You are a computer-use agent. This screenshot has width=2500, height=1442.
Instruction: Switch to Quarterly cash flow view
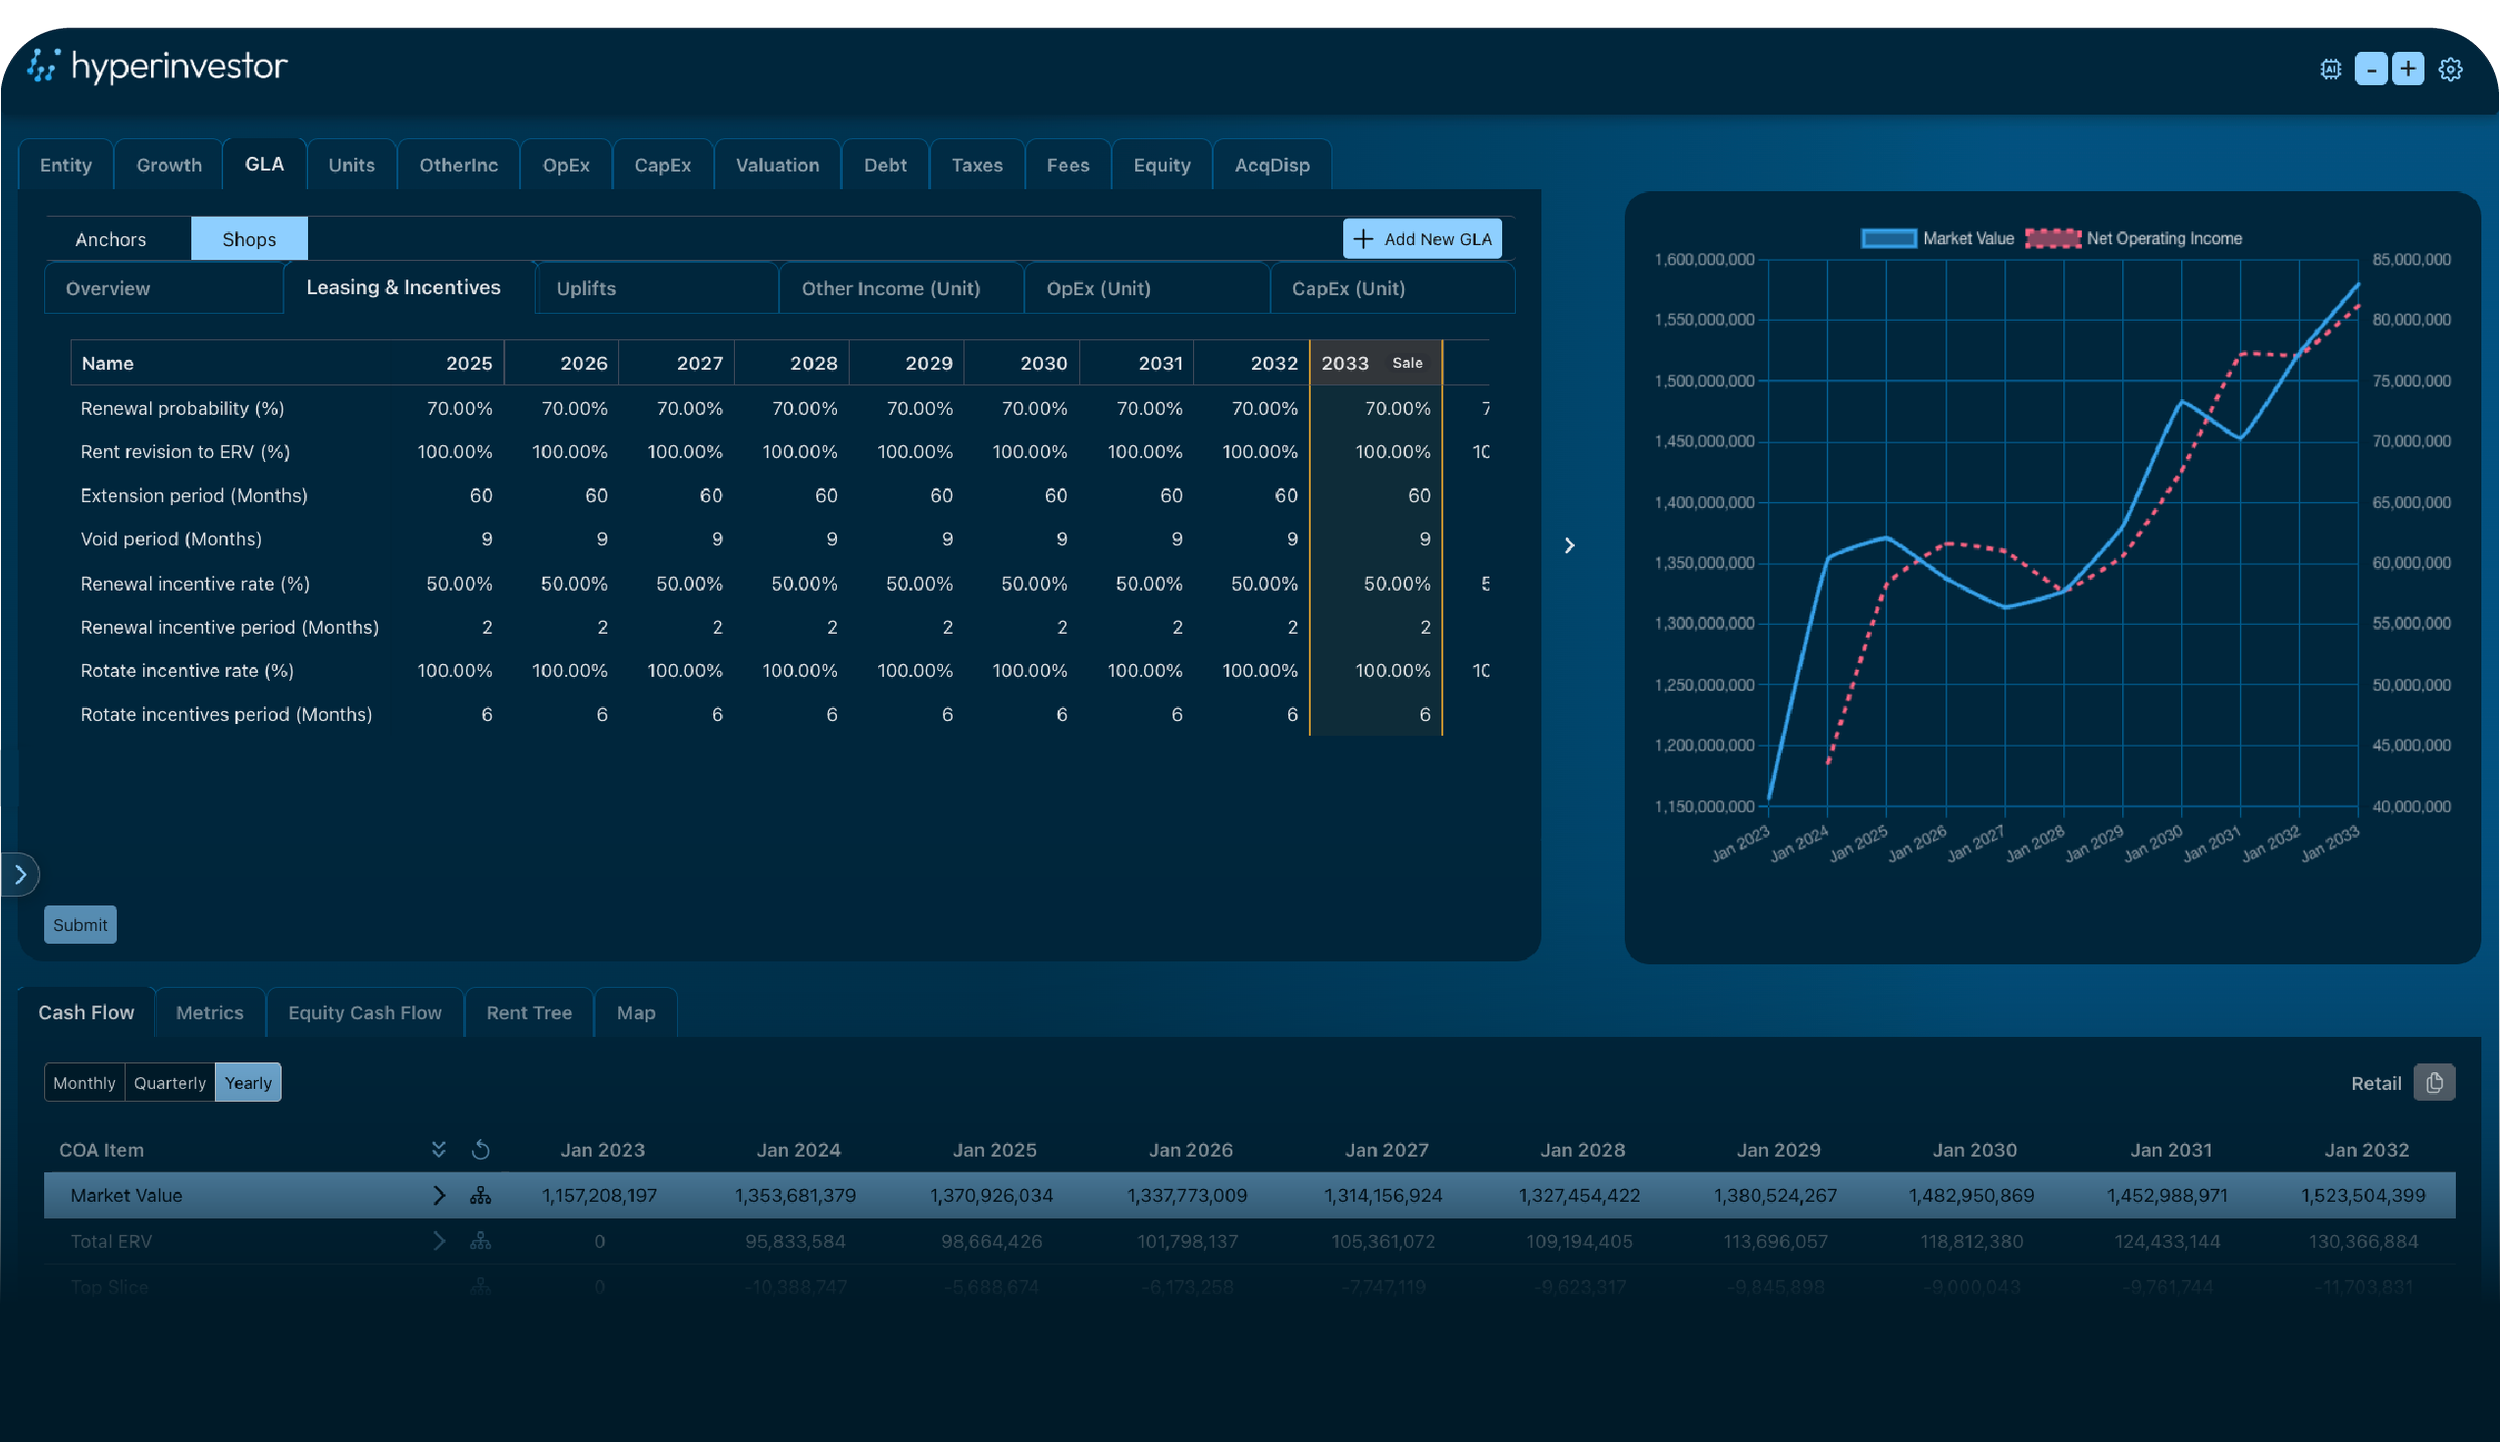pos(169,1082)
